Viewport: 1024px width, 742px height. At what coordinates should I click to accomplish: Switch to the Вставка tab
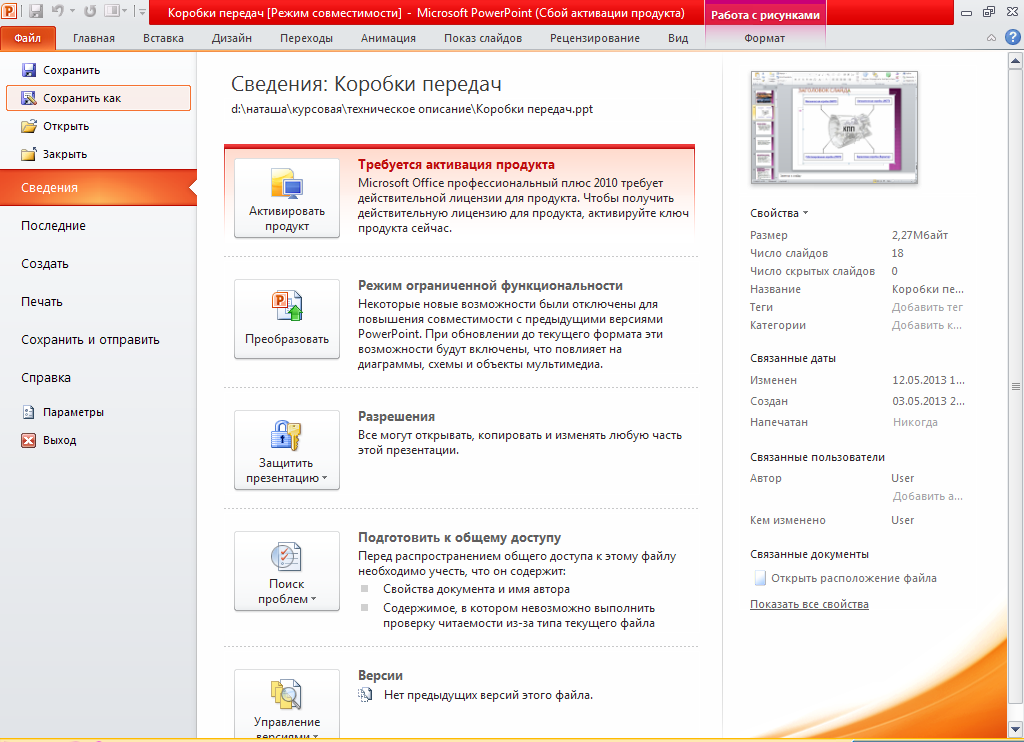163,38
